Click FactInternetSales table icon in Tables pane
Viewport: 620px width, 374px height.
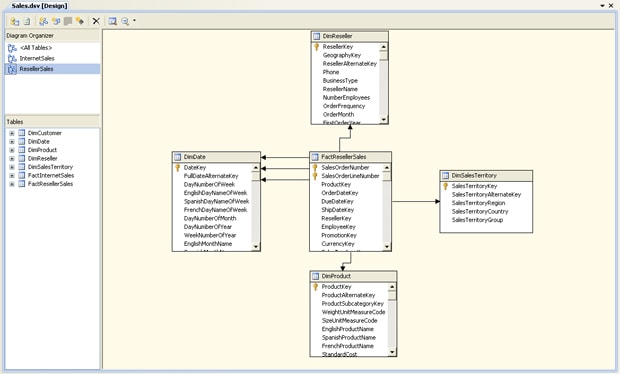(x=22, y=176)
